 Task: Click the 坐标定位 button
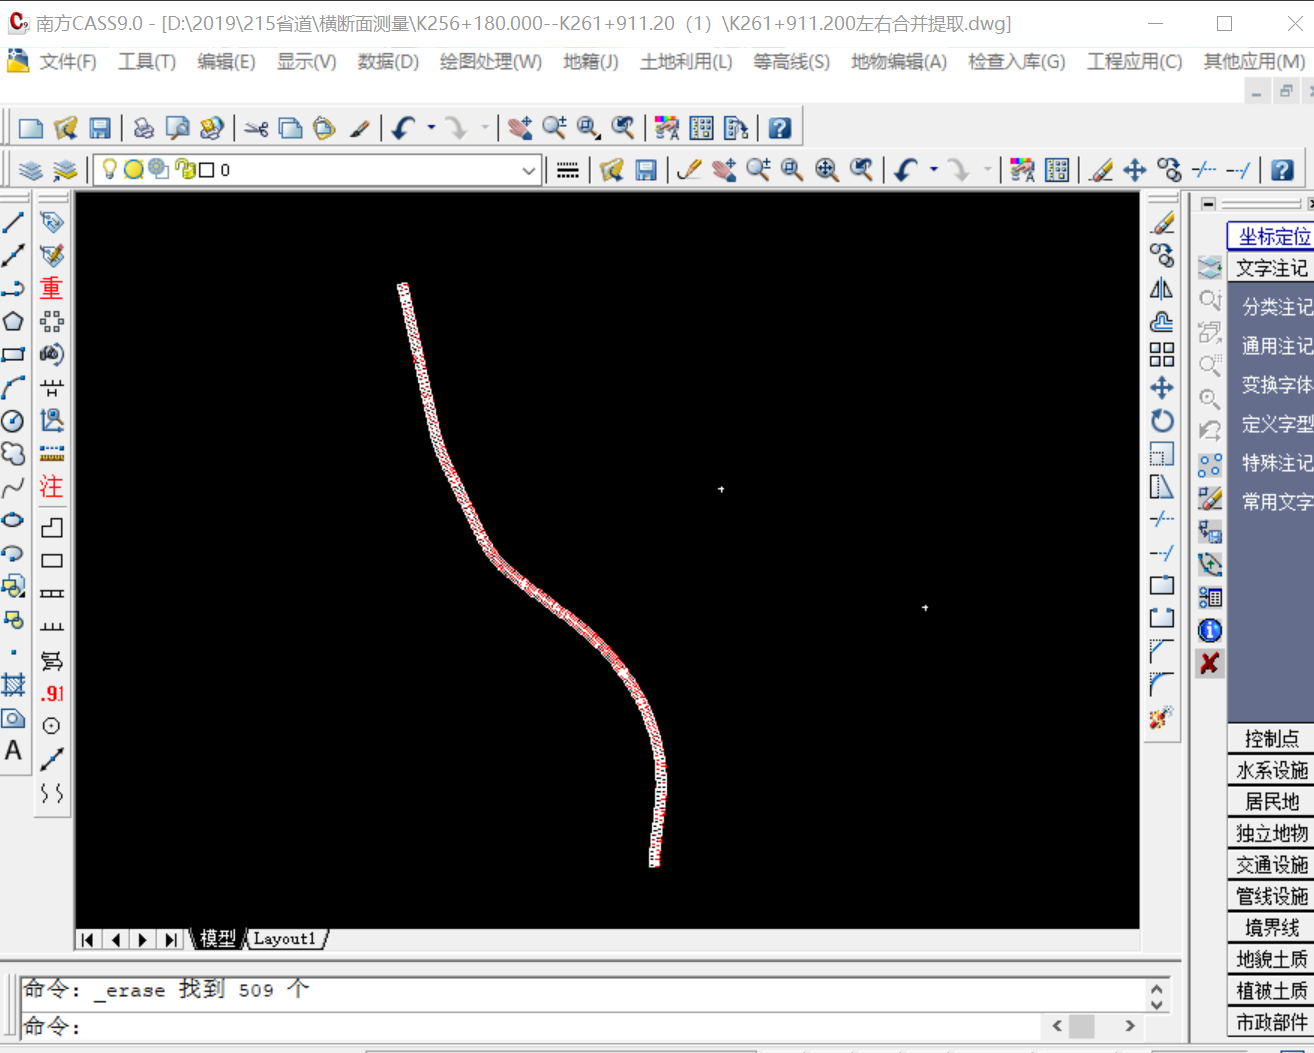(1272, 236)
